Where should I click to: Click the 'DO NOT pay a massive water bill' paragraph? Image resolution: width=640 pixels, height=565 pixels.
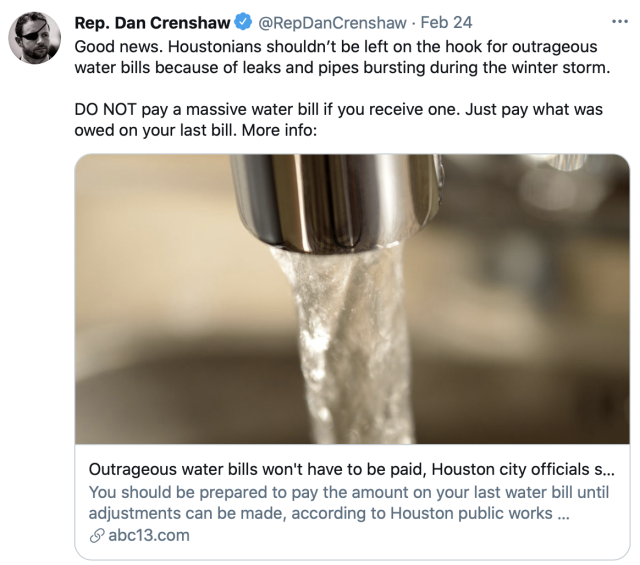pos(338,120)
